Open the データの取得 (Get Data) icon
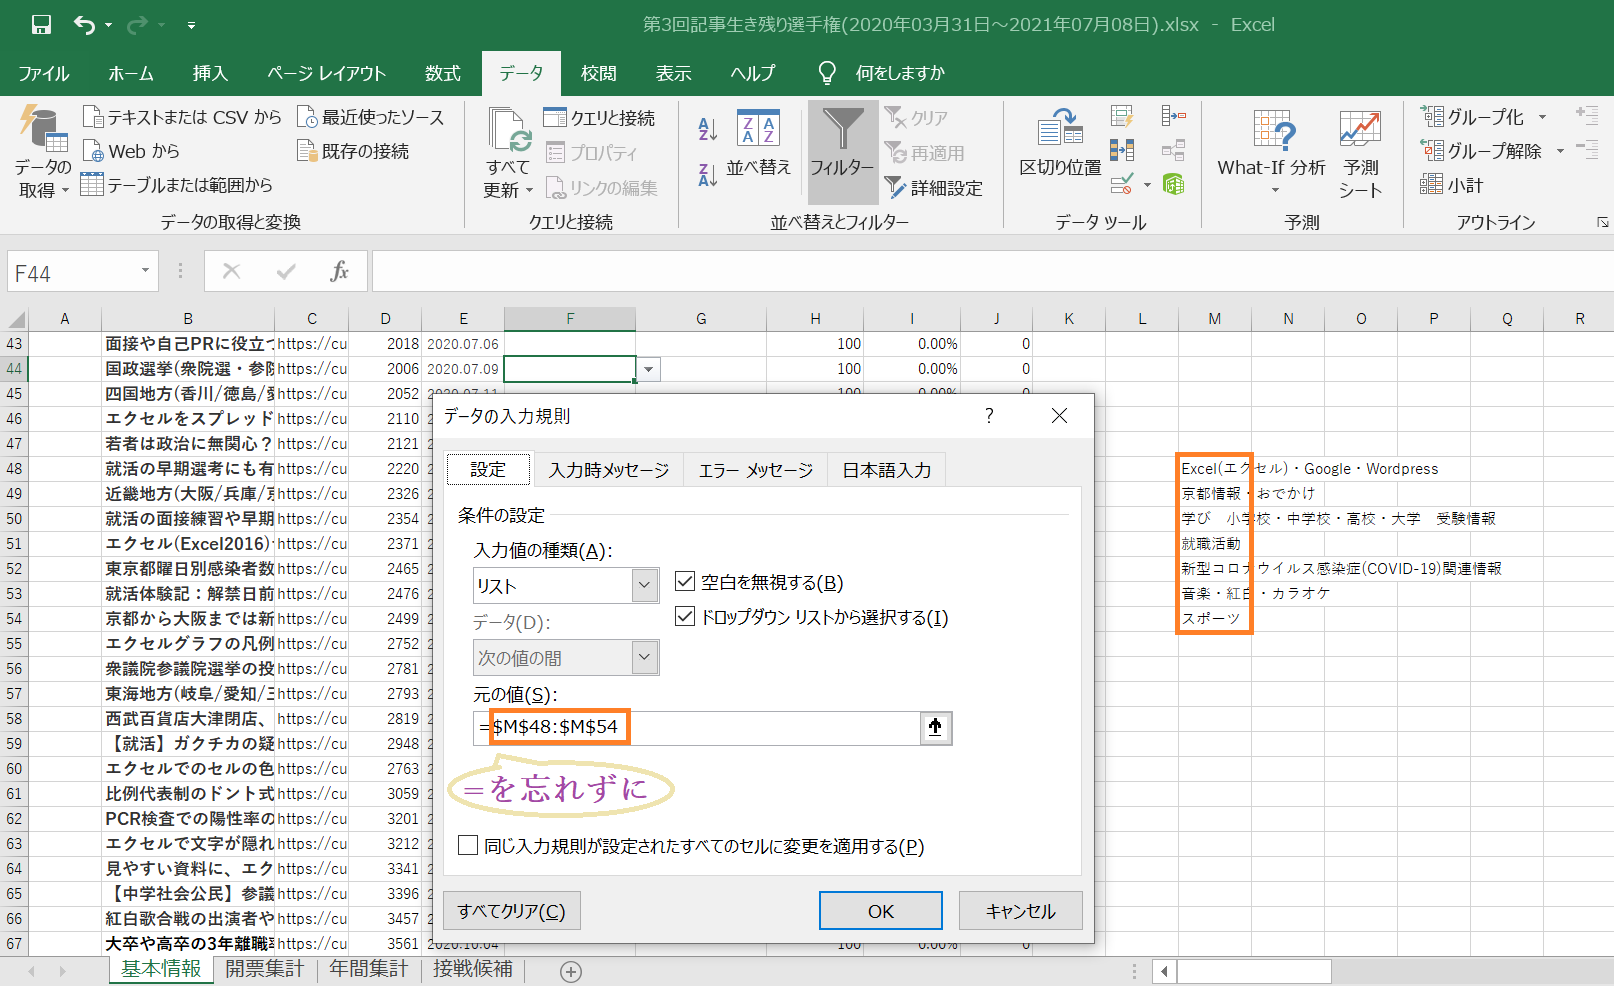This screenshot has width=1614, height=986. [43, 130]
